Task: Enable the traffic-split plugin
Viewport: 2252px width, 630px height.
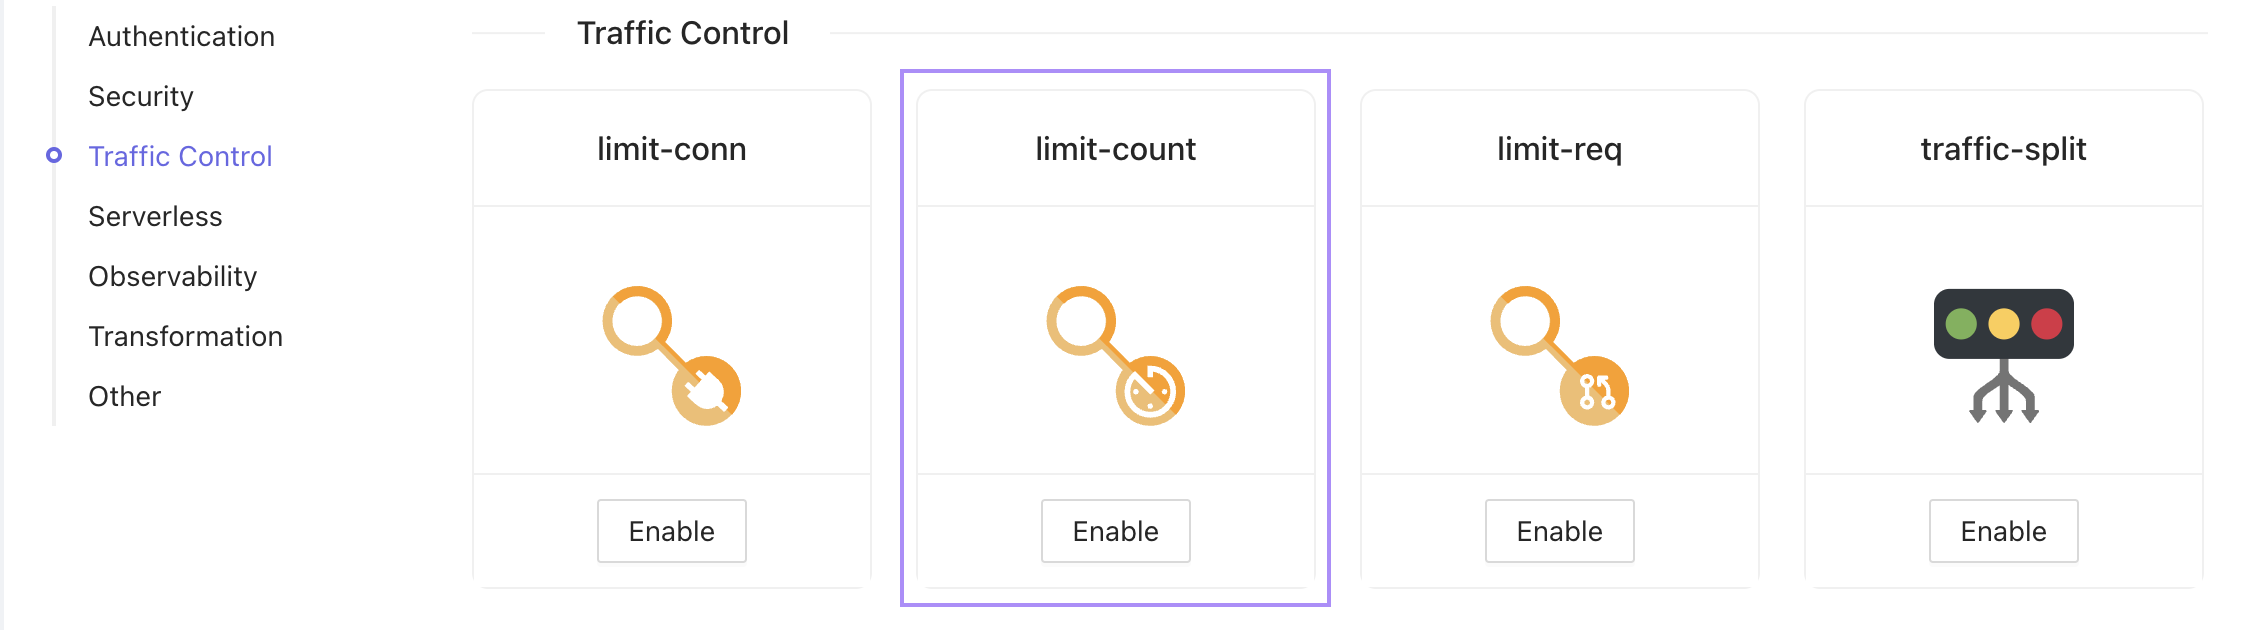Action: coord(2001,531)
